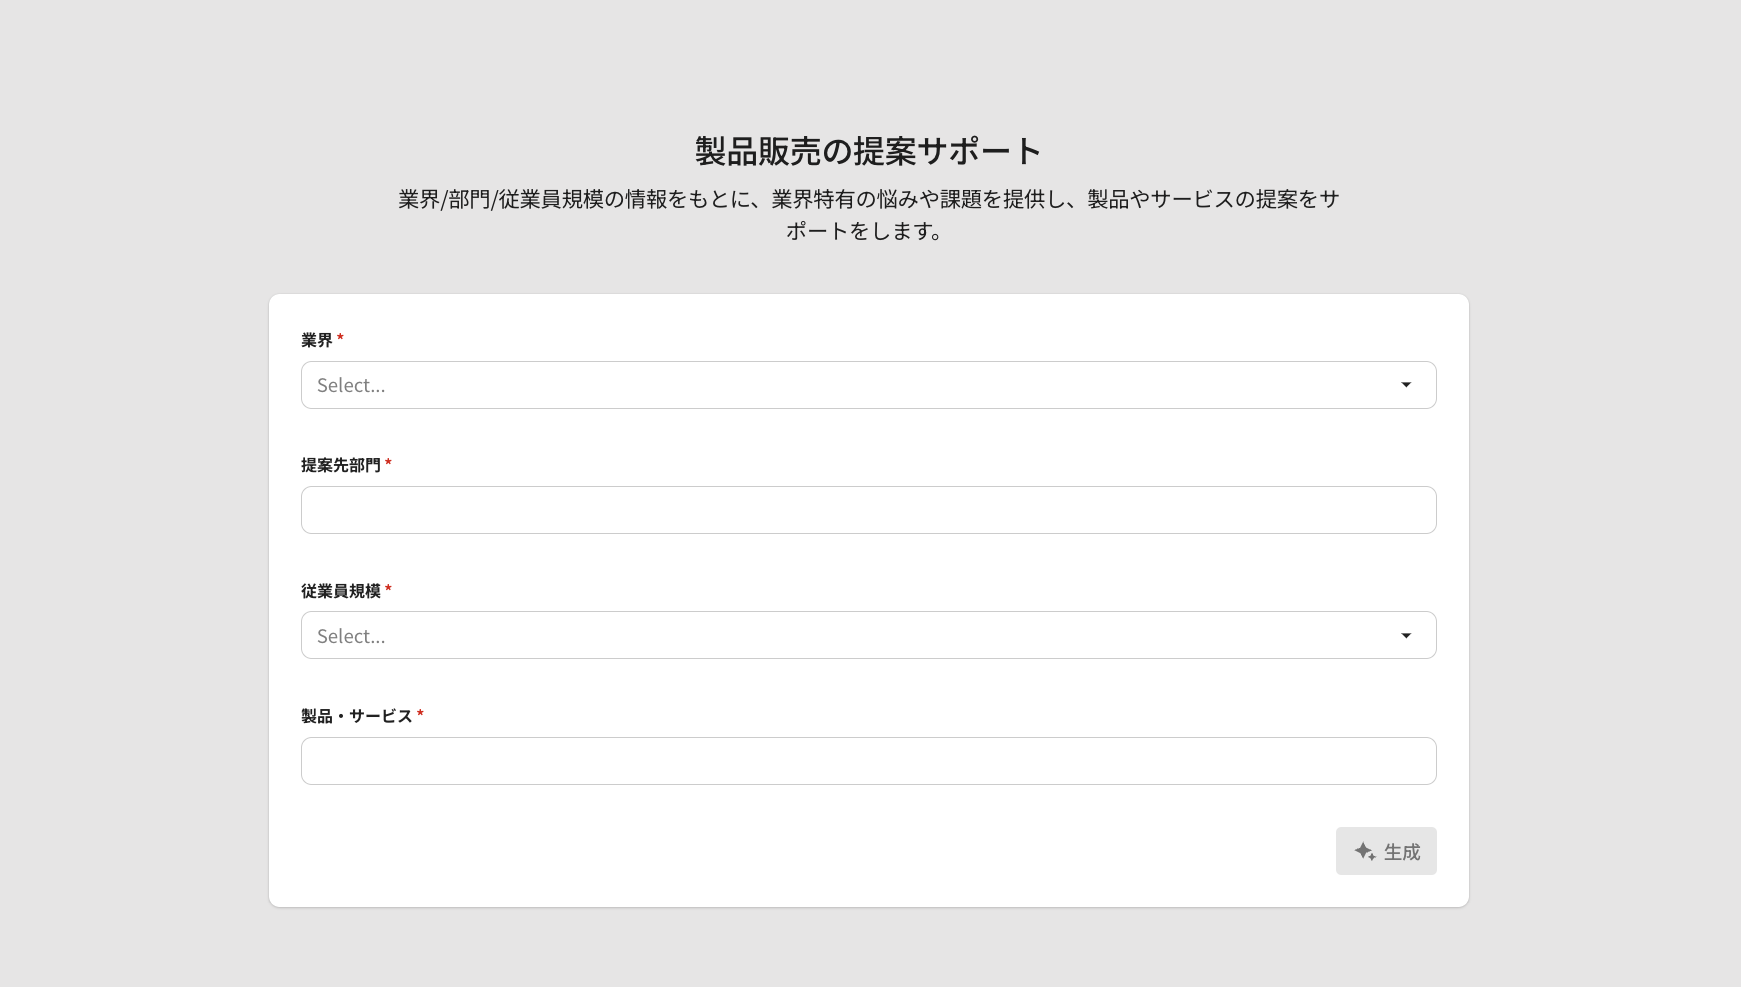Viewport: 1741px width, 987px height.
Task: Click the 製品・サービス field label
Action: point(357,716)
